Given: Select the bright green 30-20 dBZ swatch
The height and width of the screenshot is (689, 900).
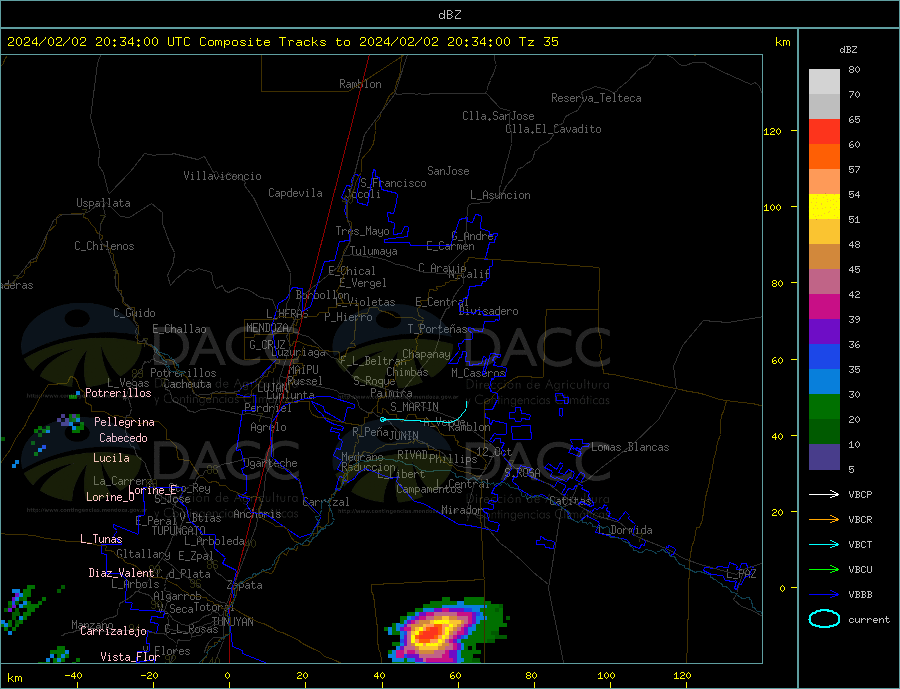Looking at the screenshot, I should 824,407.
